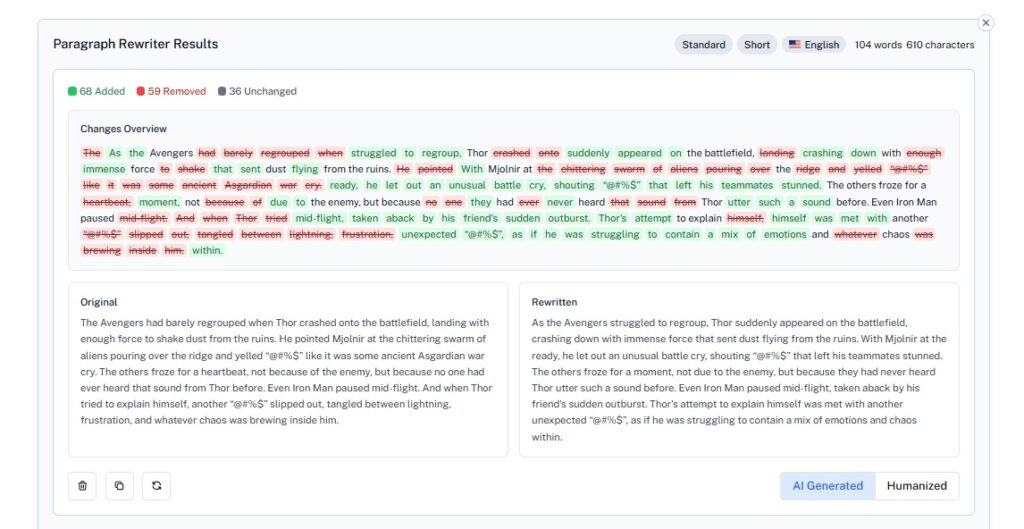Click the Standard mode chip
Screen dimensions: 1024x529
[704, 45]
